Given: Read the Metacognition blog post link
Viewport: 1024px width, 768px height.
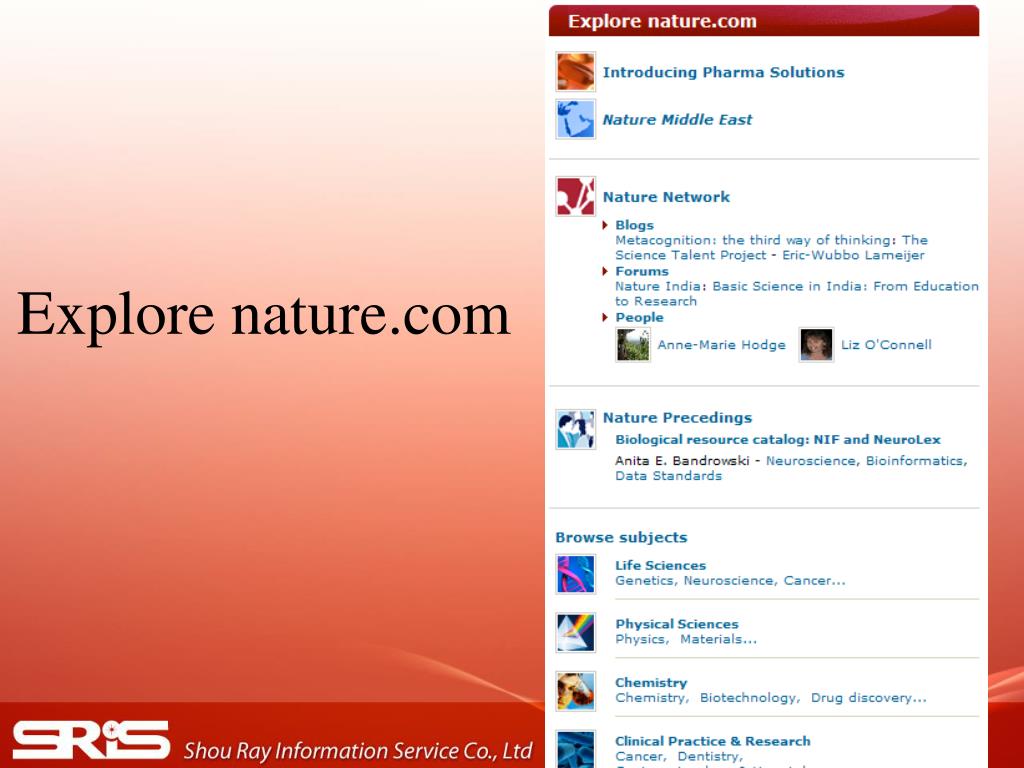Looking at the screenshot, I should (x=771, y=248).
